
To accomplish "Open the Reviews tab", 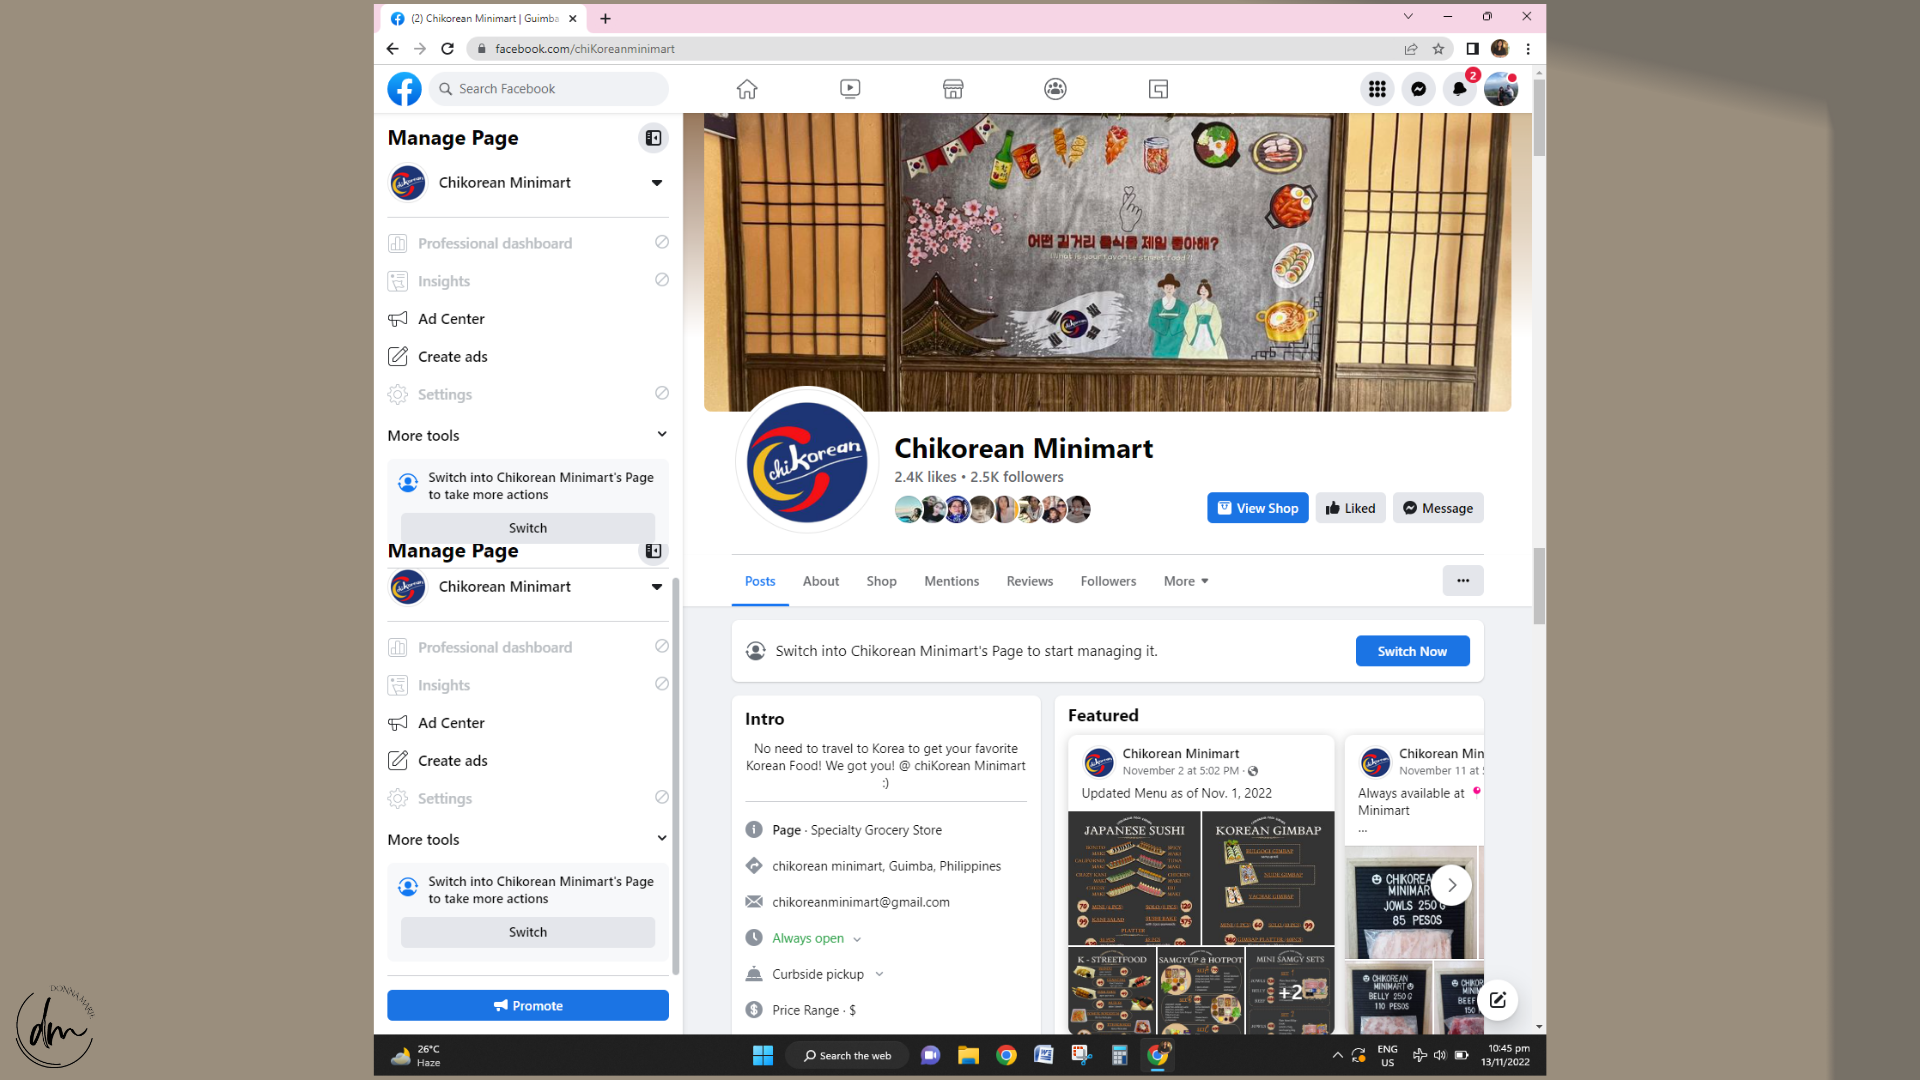I will 1029,581.
